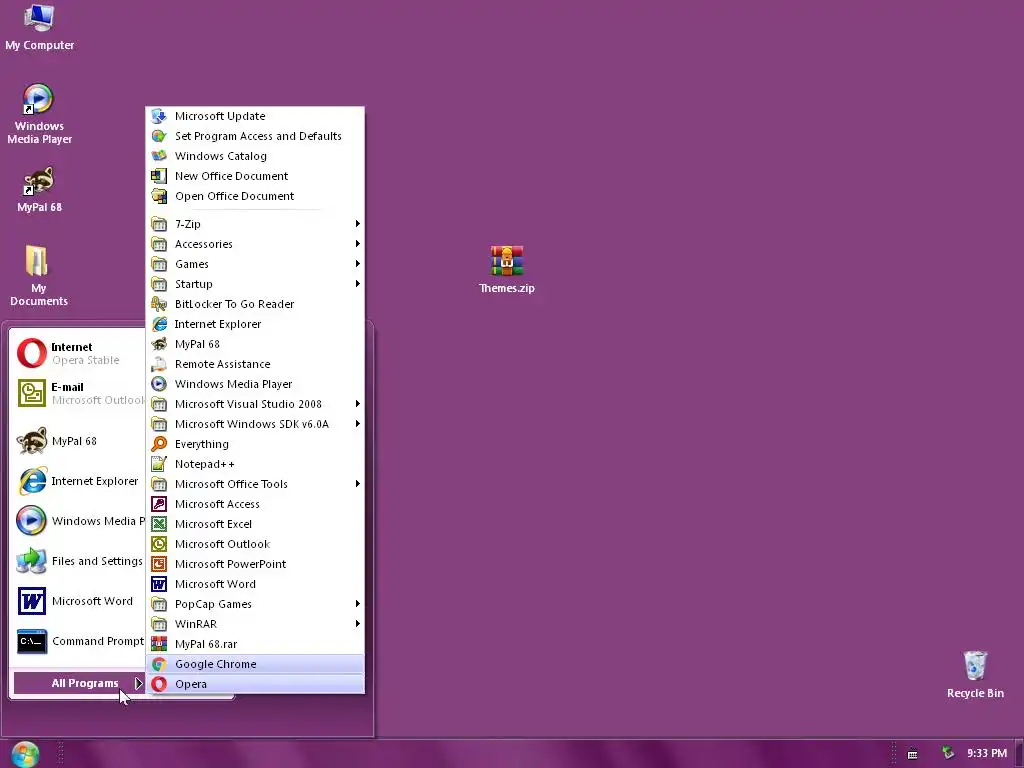Click the Opera icon next to Internet
This screenshot has height=768, width=1024.
point(31,353)
